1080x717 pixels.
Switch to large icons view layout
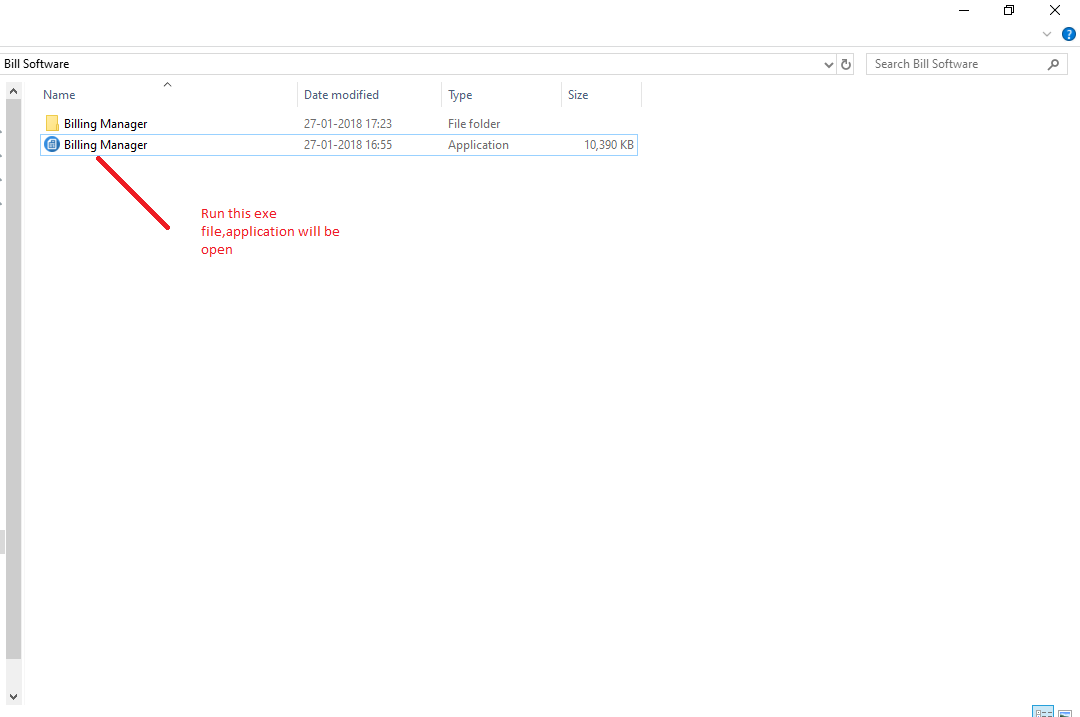click(1066, 714)
